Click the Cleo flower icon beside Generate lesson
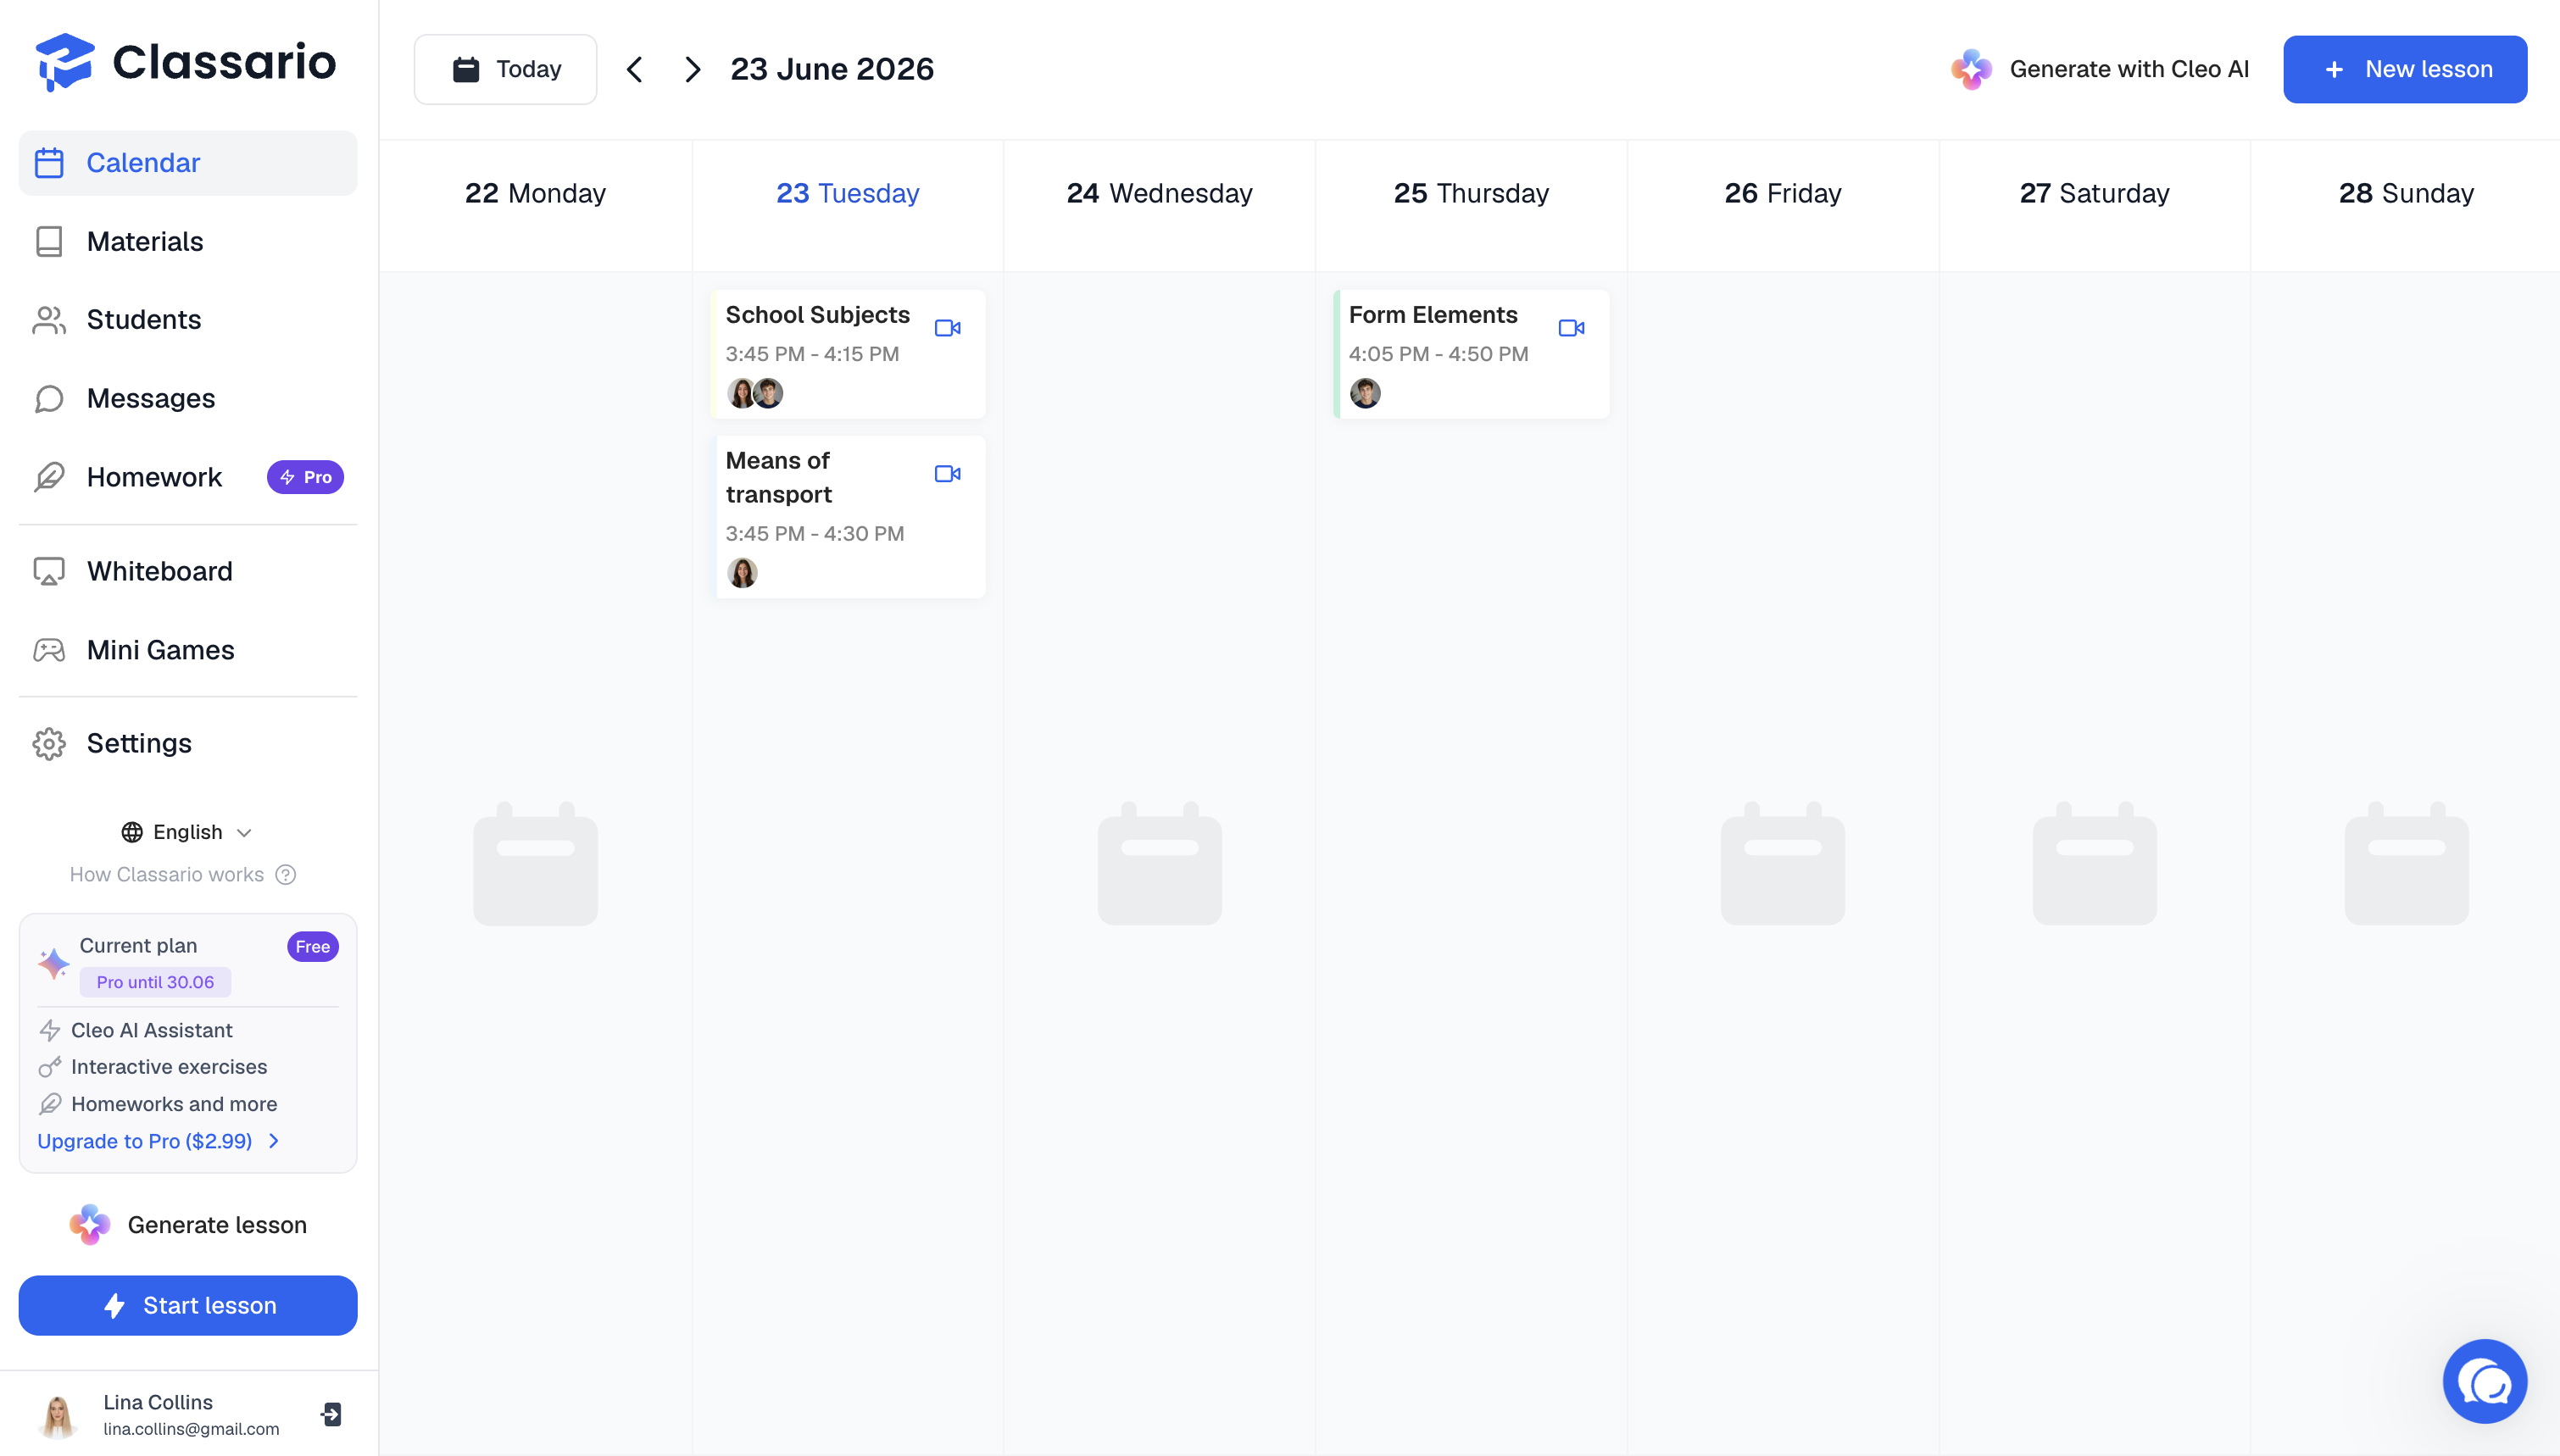The width and height of the screenshot is (2560, 1456). (x=90, y=1225)
